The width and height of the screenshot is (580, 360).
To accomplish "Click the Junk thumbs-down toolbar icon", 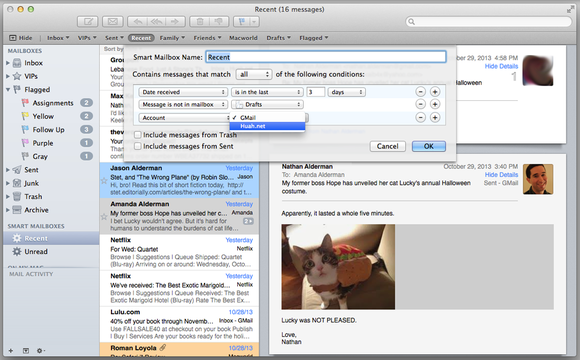I will point(219,21).
